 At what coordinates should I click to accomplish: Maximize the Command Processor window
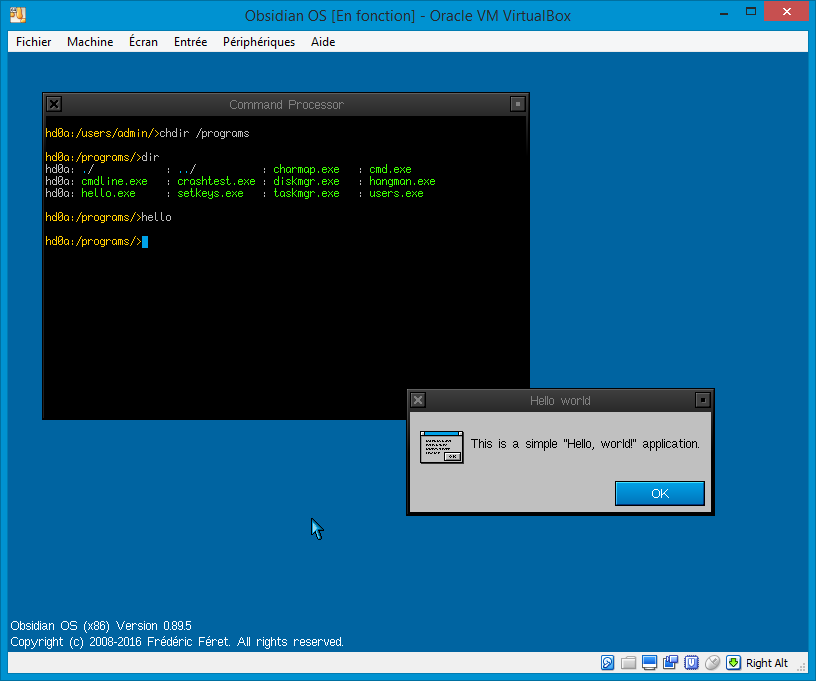pos(517,104)
